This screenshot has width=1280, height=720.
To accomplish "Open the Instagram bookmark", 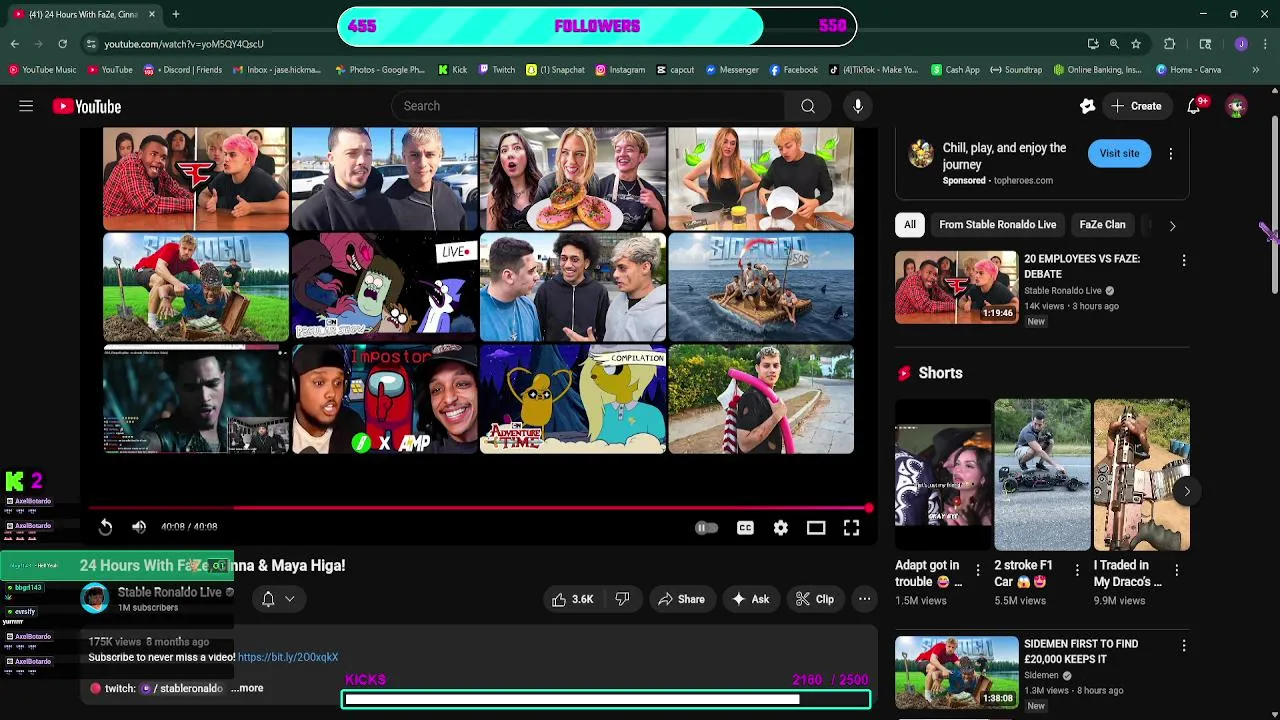I will [620, 70].
